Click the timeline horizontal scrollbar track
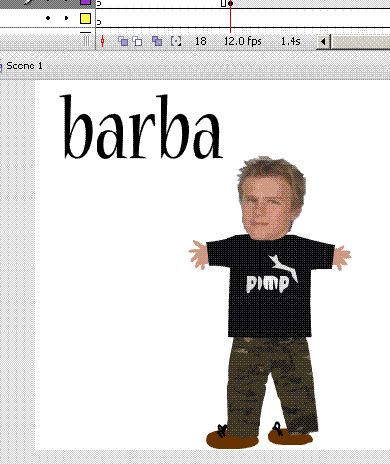The image size is (390, 464). tap(360, 42)
